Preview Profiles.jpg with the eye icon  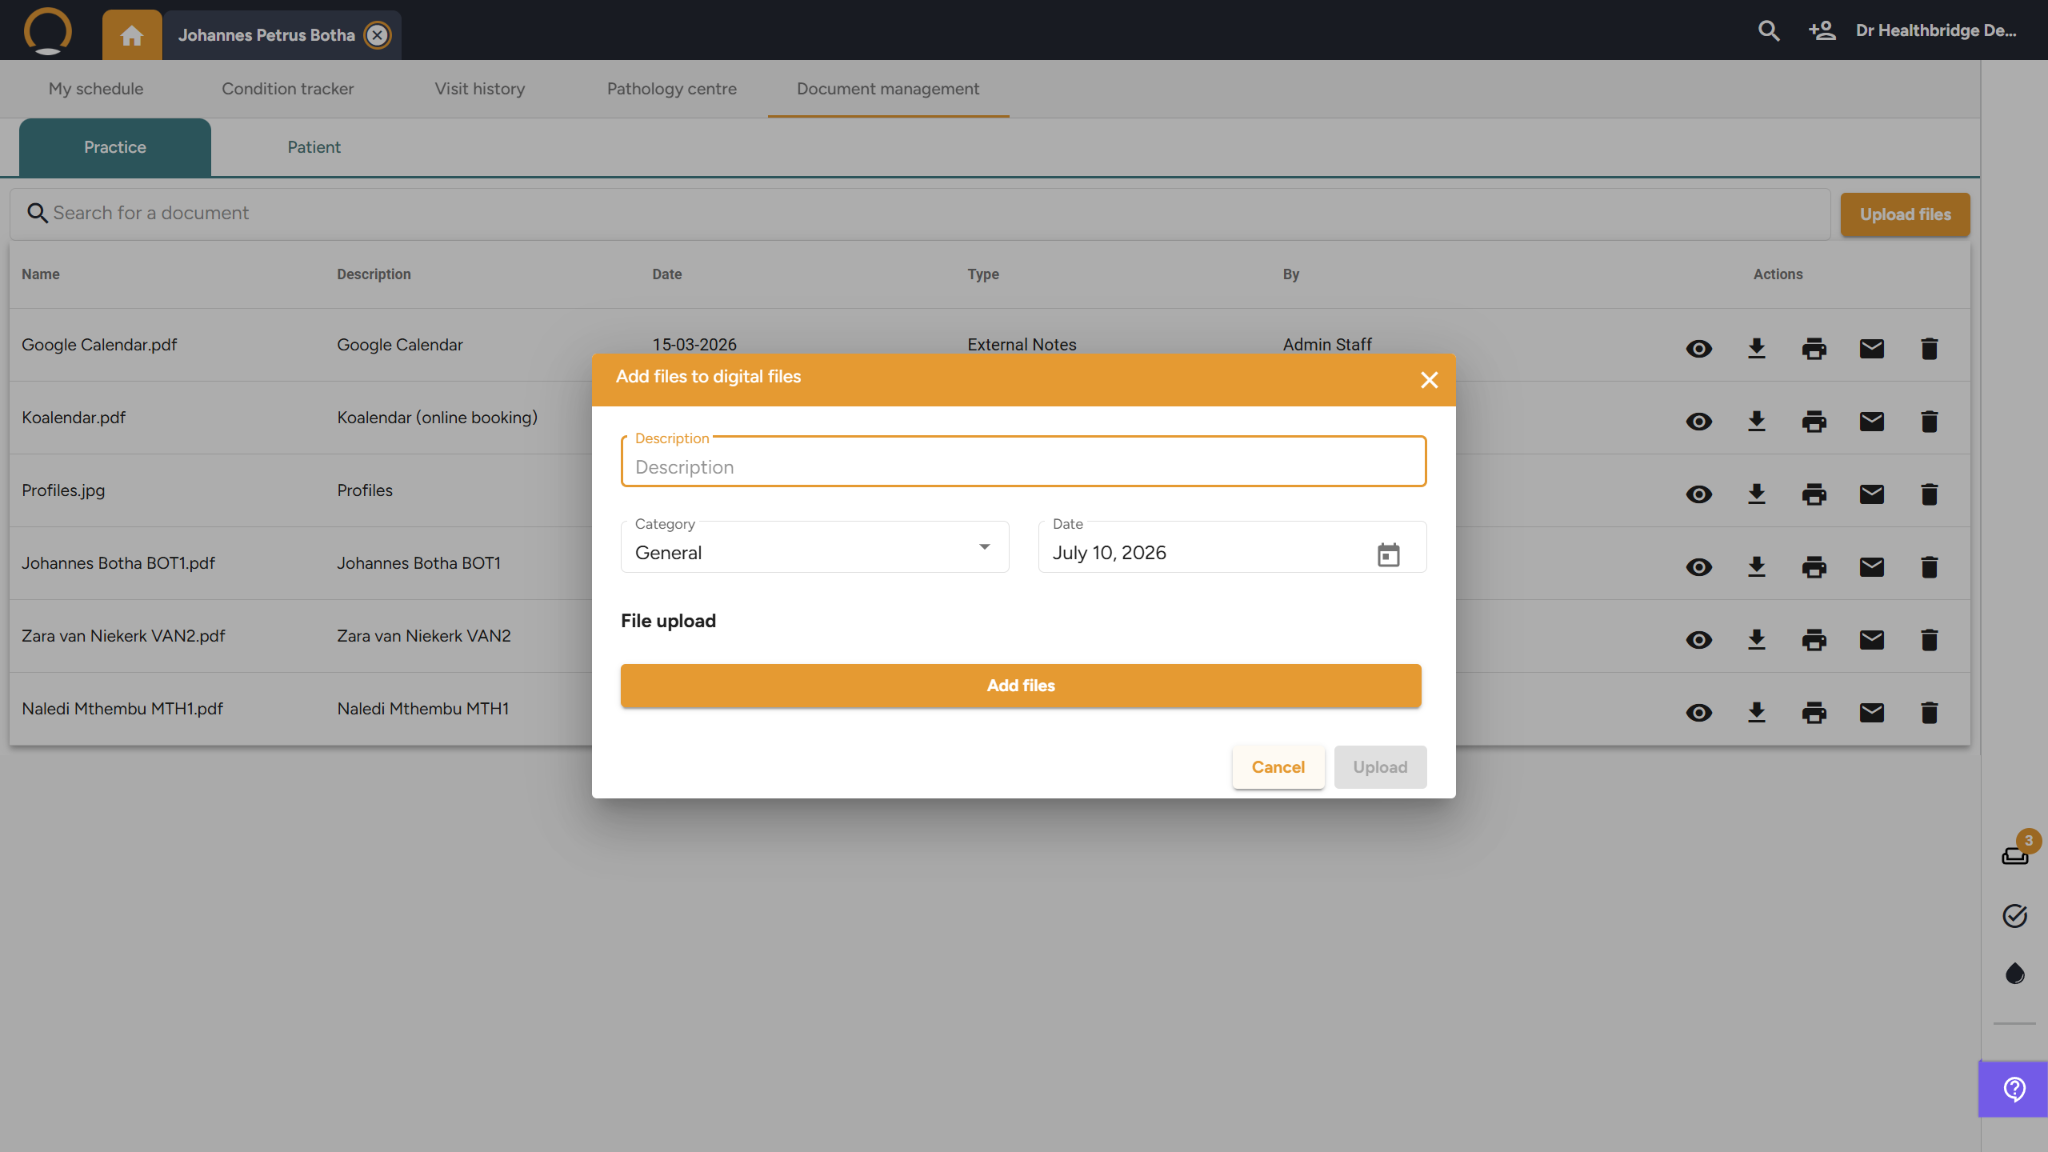pos(1699,495)
